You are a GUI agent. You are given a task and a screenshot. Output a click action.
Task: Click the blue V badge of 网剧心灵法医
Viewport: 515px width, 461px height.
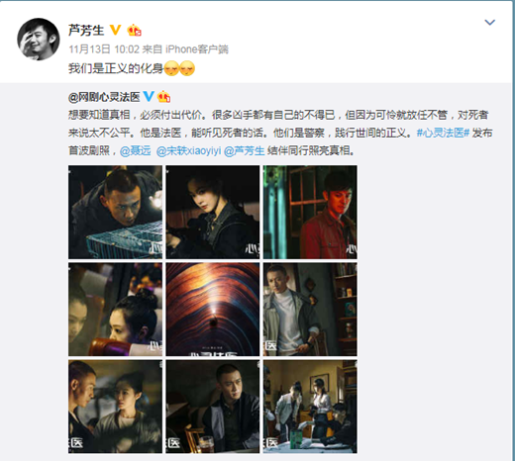click(148, 97)
